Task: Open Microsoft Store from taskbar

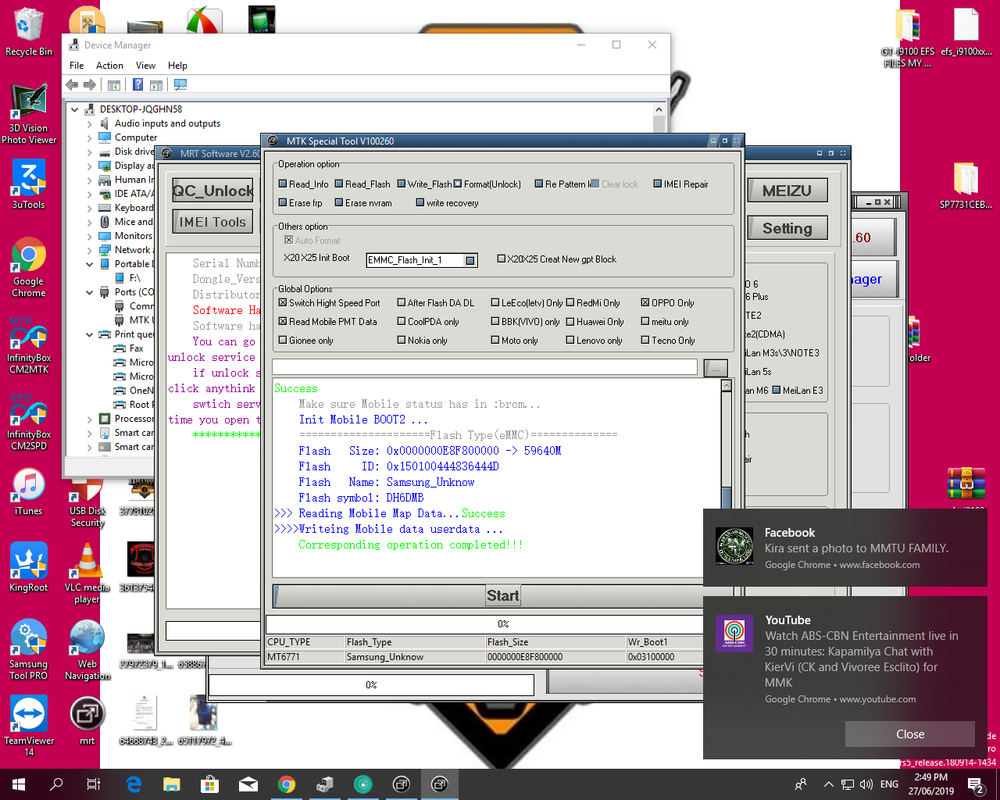Action: 209,784
